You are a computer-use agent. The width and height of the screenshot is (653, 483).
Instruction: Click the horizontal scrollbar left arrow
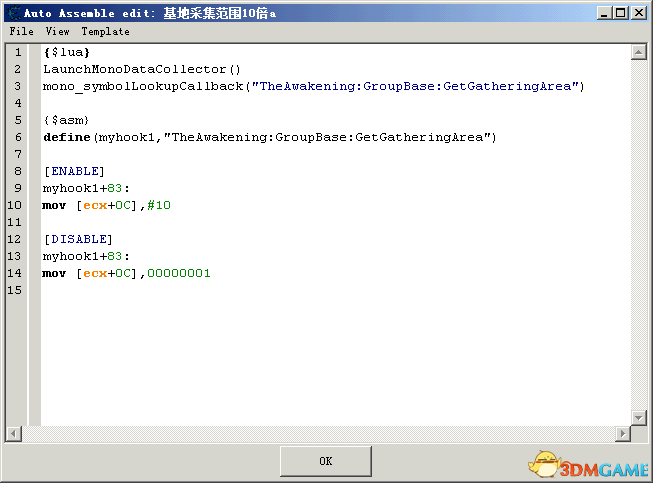point(14,434)
